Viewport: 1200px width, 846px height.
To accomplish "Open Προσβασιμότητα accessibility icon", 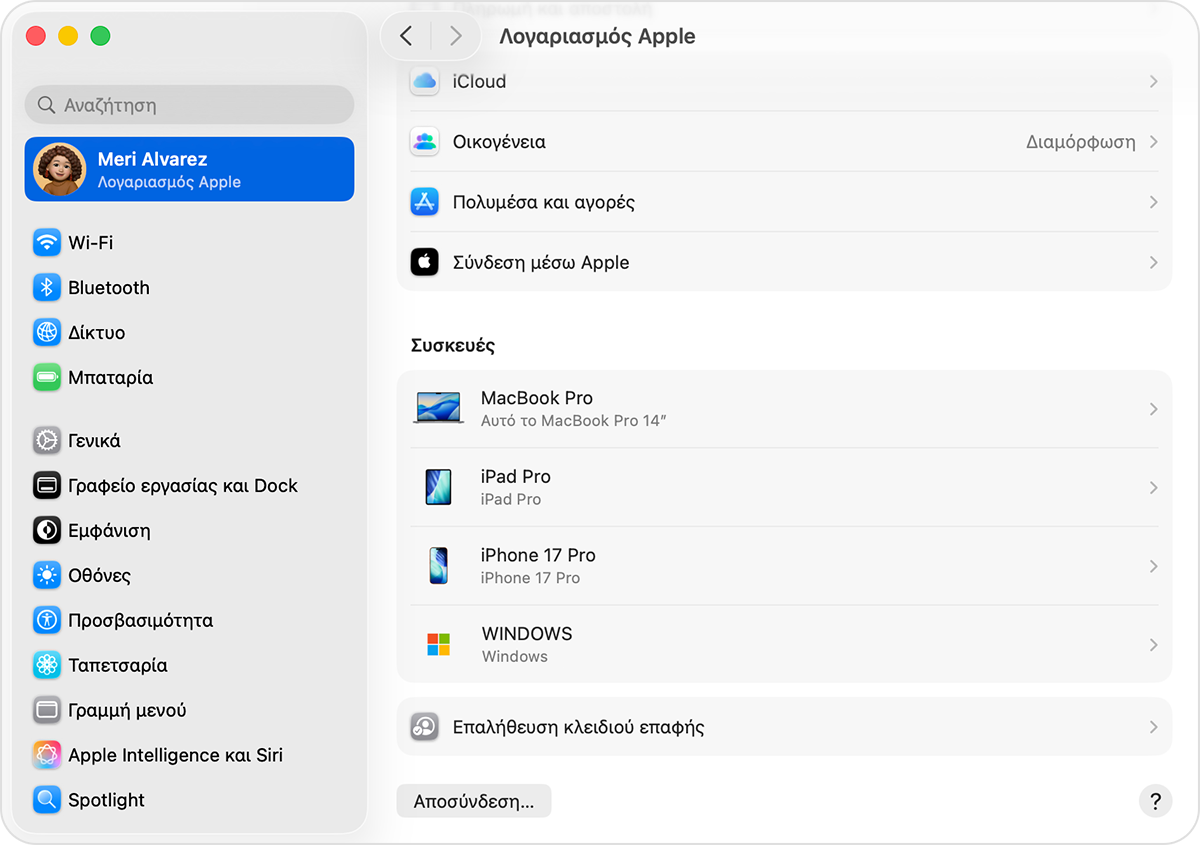I will pyautogui.click(x=47, y=620).
